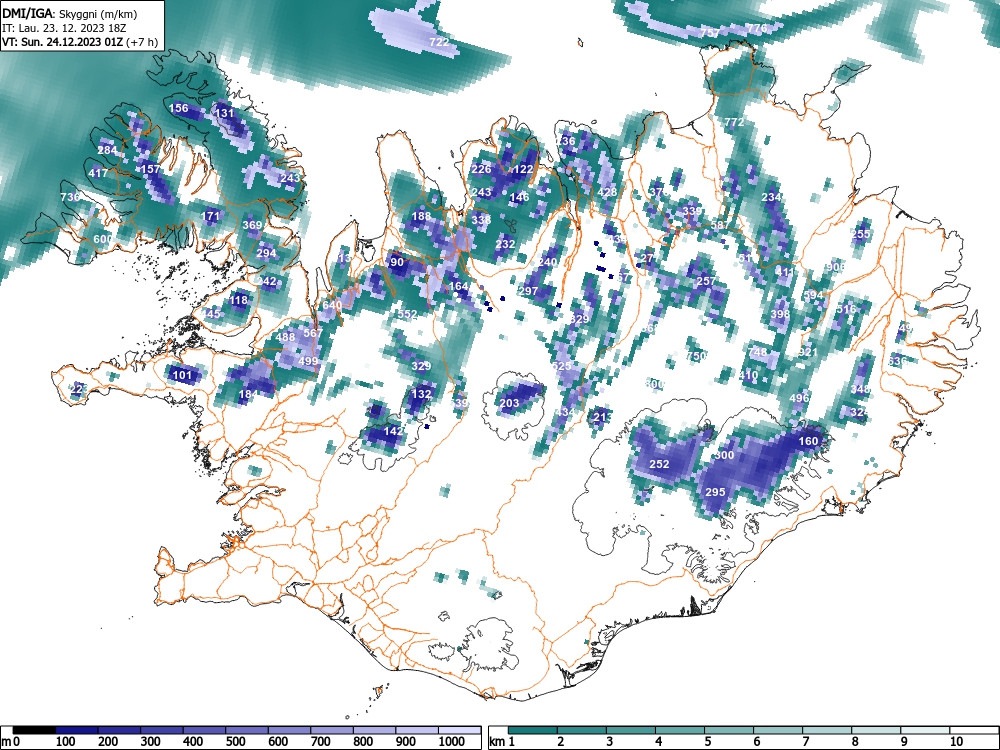
Task: Click the '(+7 h)' forecast offset text
Action: click(x=141, y=43)
